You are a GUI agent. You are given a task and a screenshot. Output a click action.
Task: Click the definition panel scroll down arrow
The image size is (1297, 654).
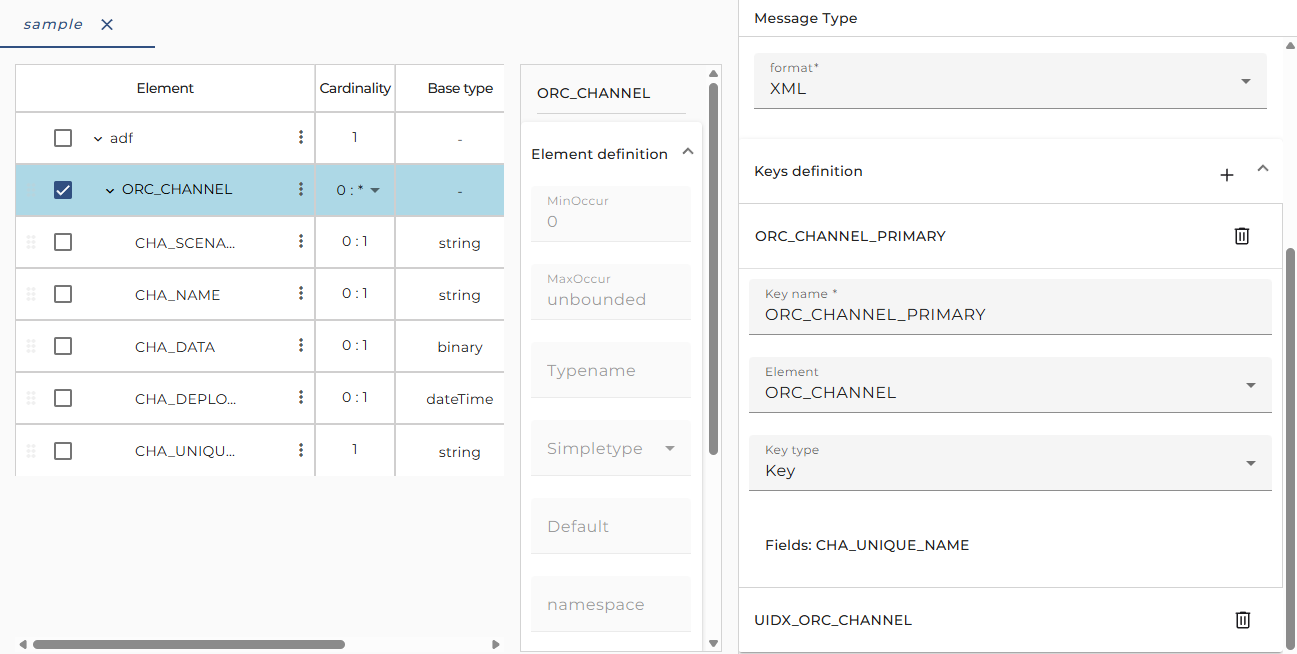click(x=713, y=644)
